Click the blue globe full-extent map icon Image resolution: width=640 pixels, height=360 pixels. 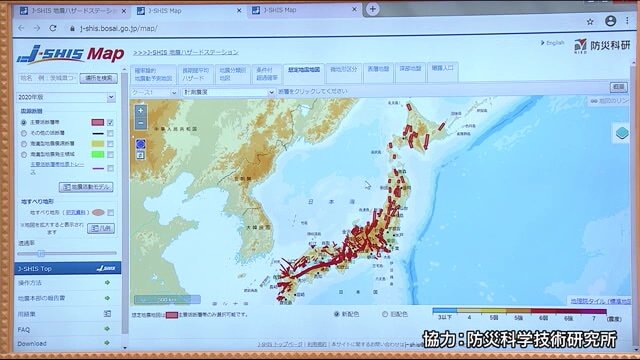140,144
